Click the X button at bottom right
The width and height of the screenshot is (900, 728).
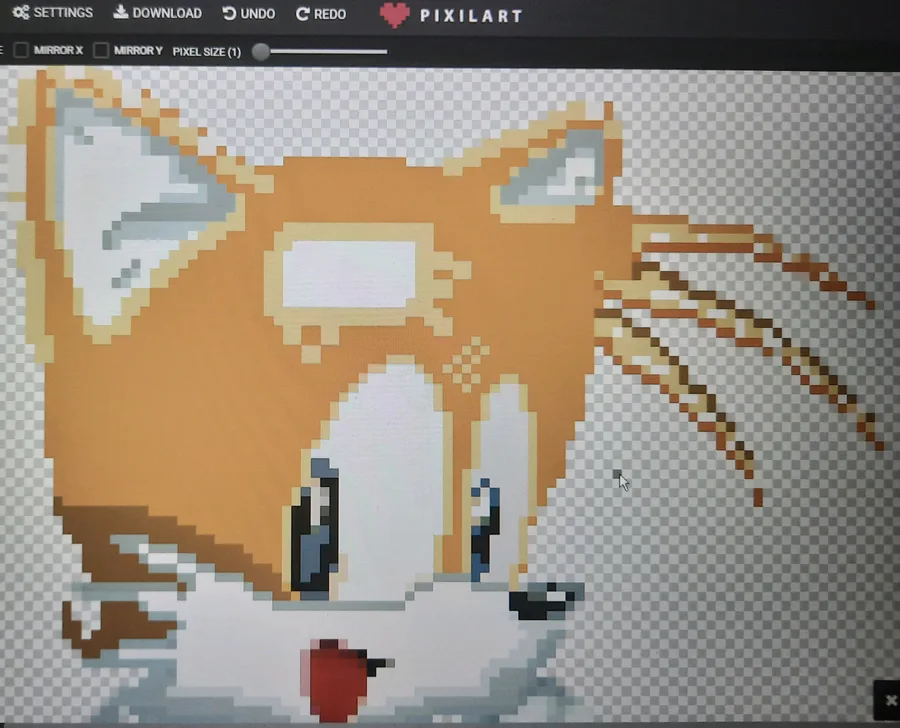(x=890, y=700)
